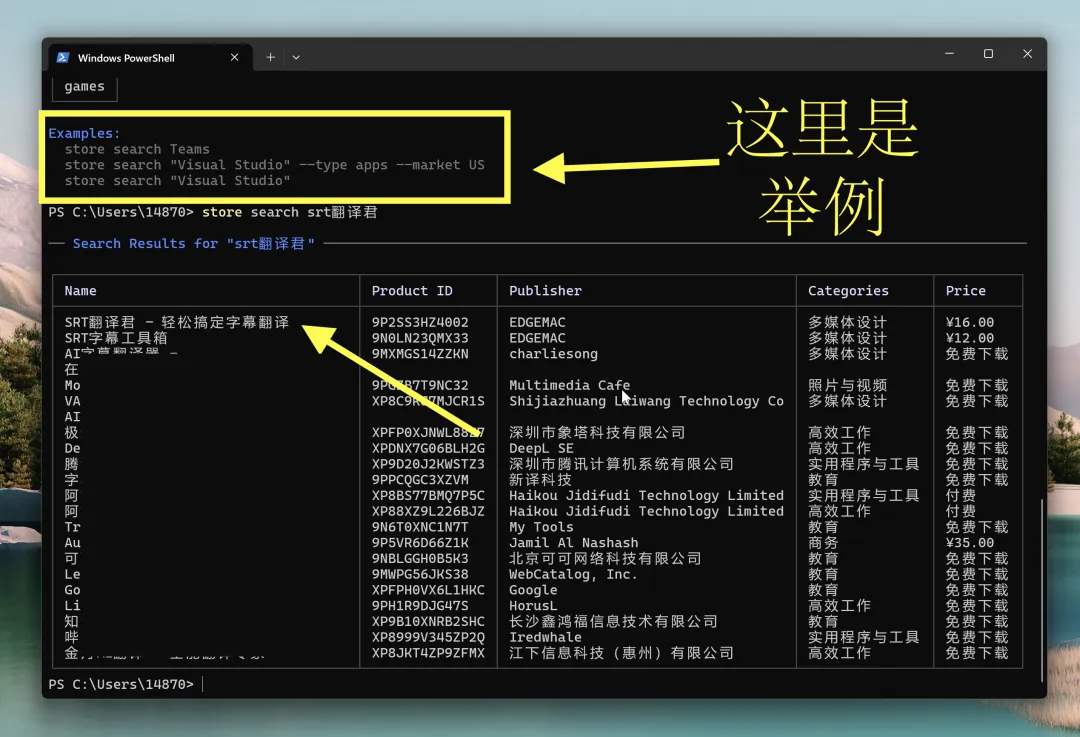Select product ID XP8999V345ZP2Q
The height and width of the screenshot is (737, 1080).
[x=428, y=638]
